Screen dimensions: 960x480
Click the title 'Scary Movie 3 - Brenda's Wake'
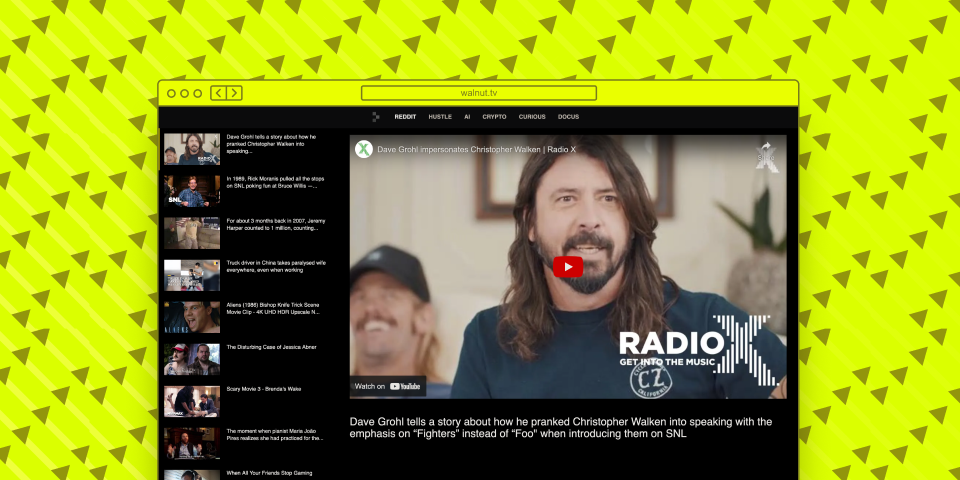click(264, 389)
